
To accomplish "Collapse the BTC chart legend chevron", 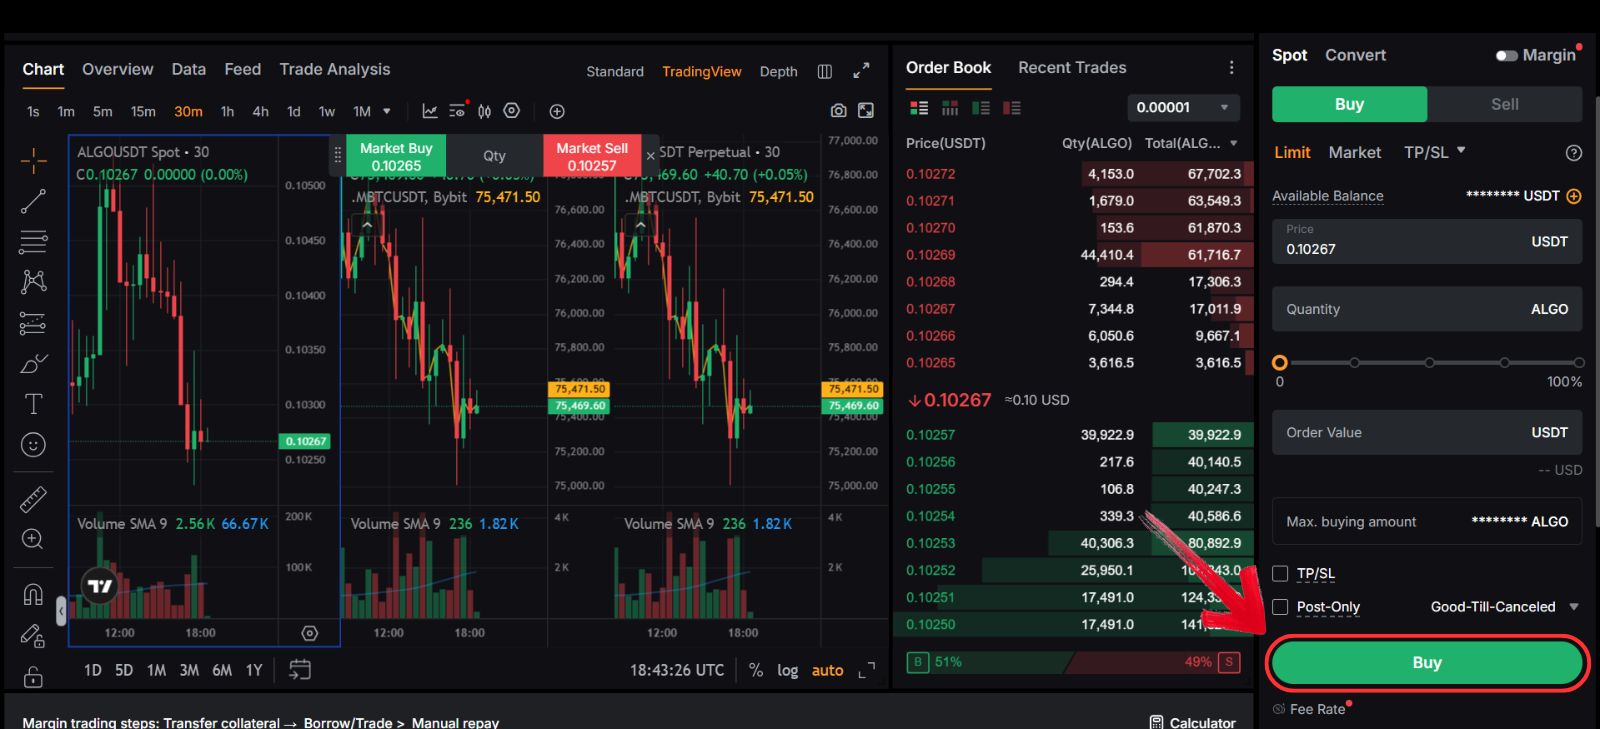I will (x=367, y=225).
